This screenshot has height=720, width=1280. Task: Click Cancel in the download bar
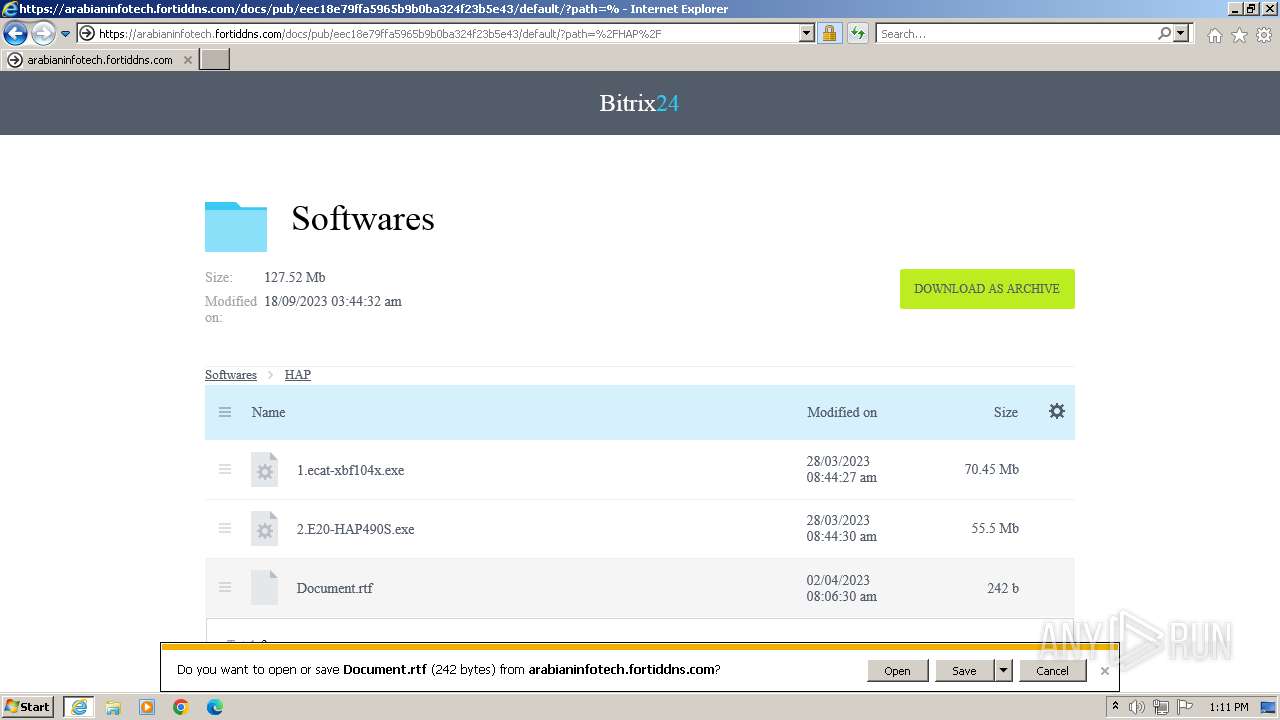1052,671
